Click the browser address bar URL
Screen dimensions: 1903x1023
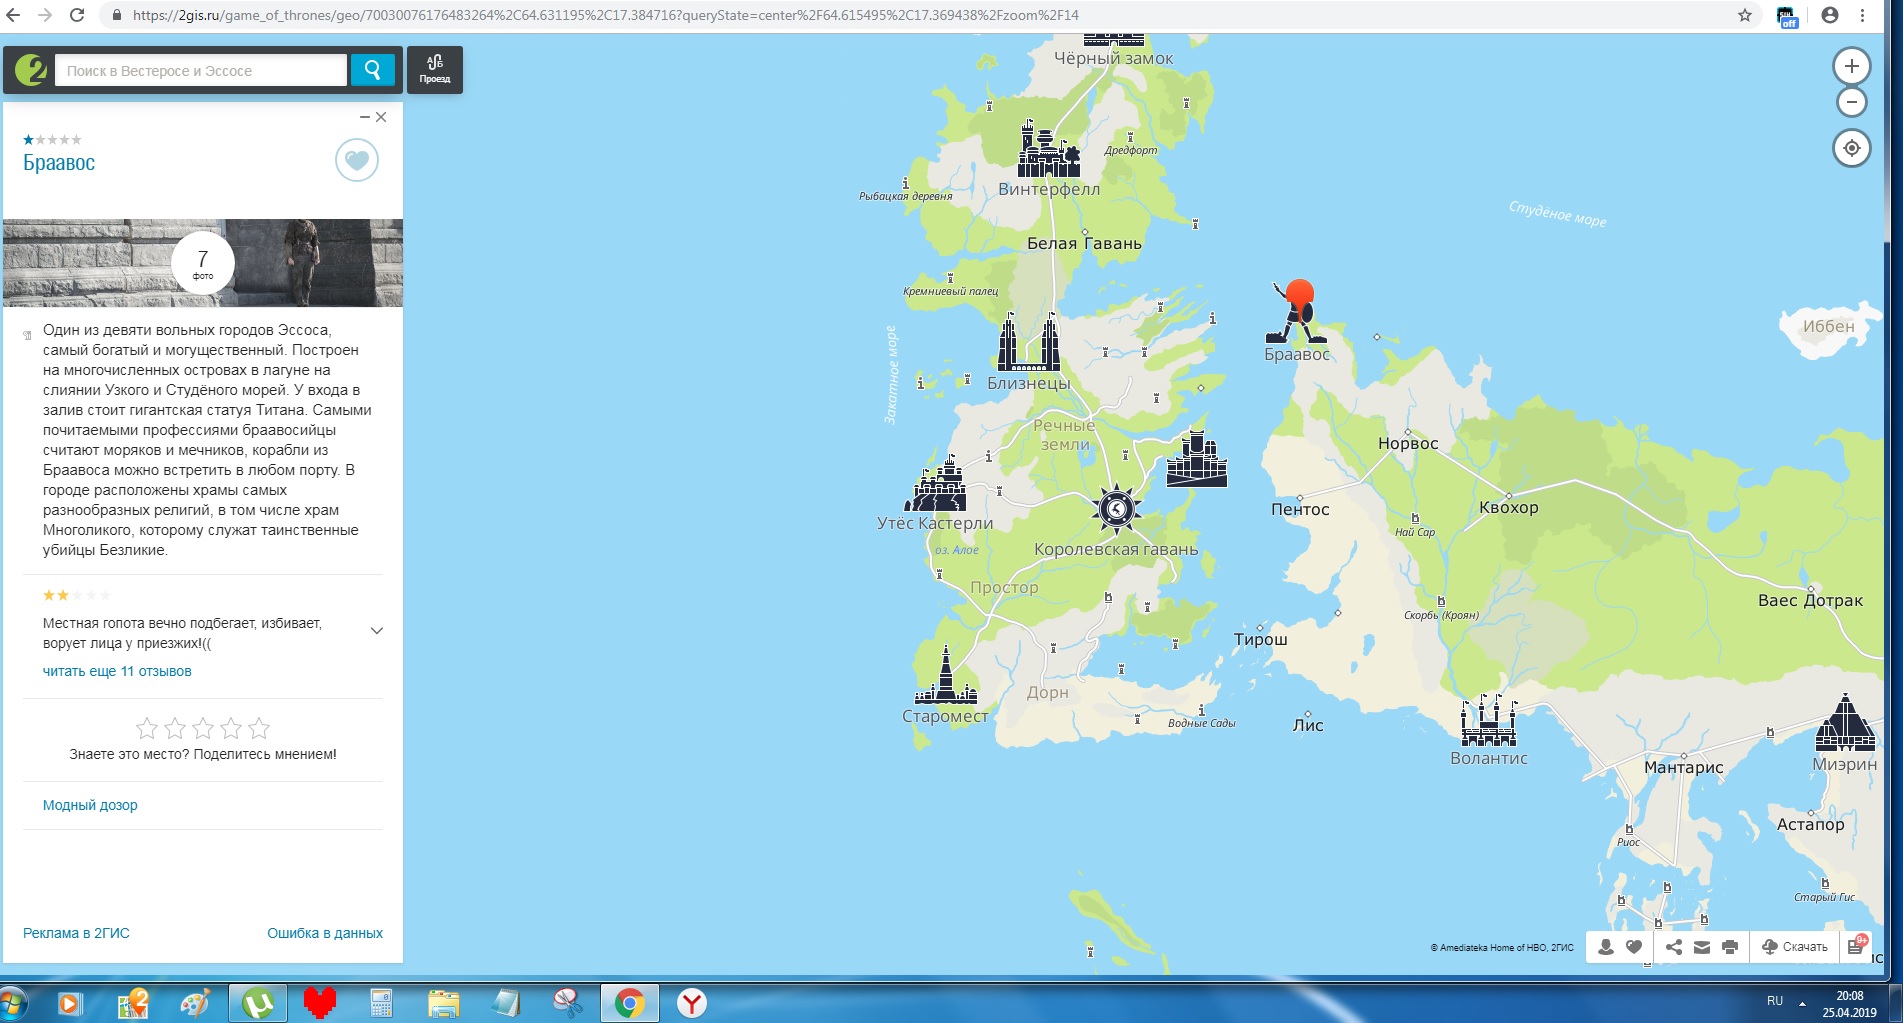click(606, 15)
